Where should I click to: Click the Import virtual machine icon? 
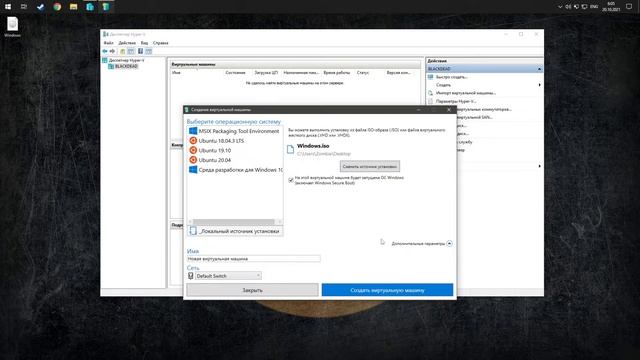point(430,93)
